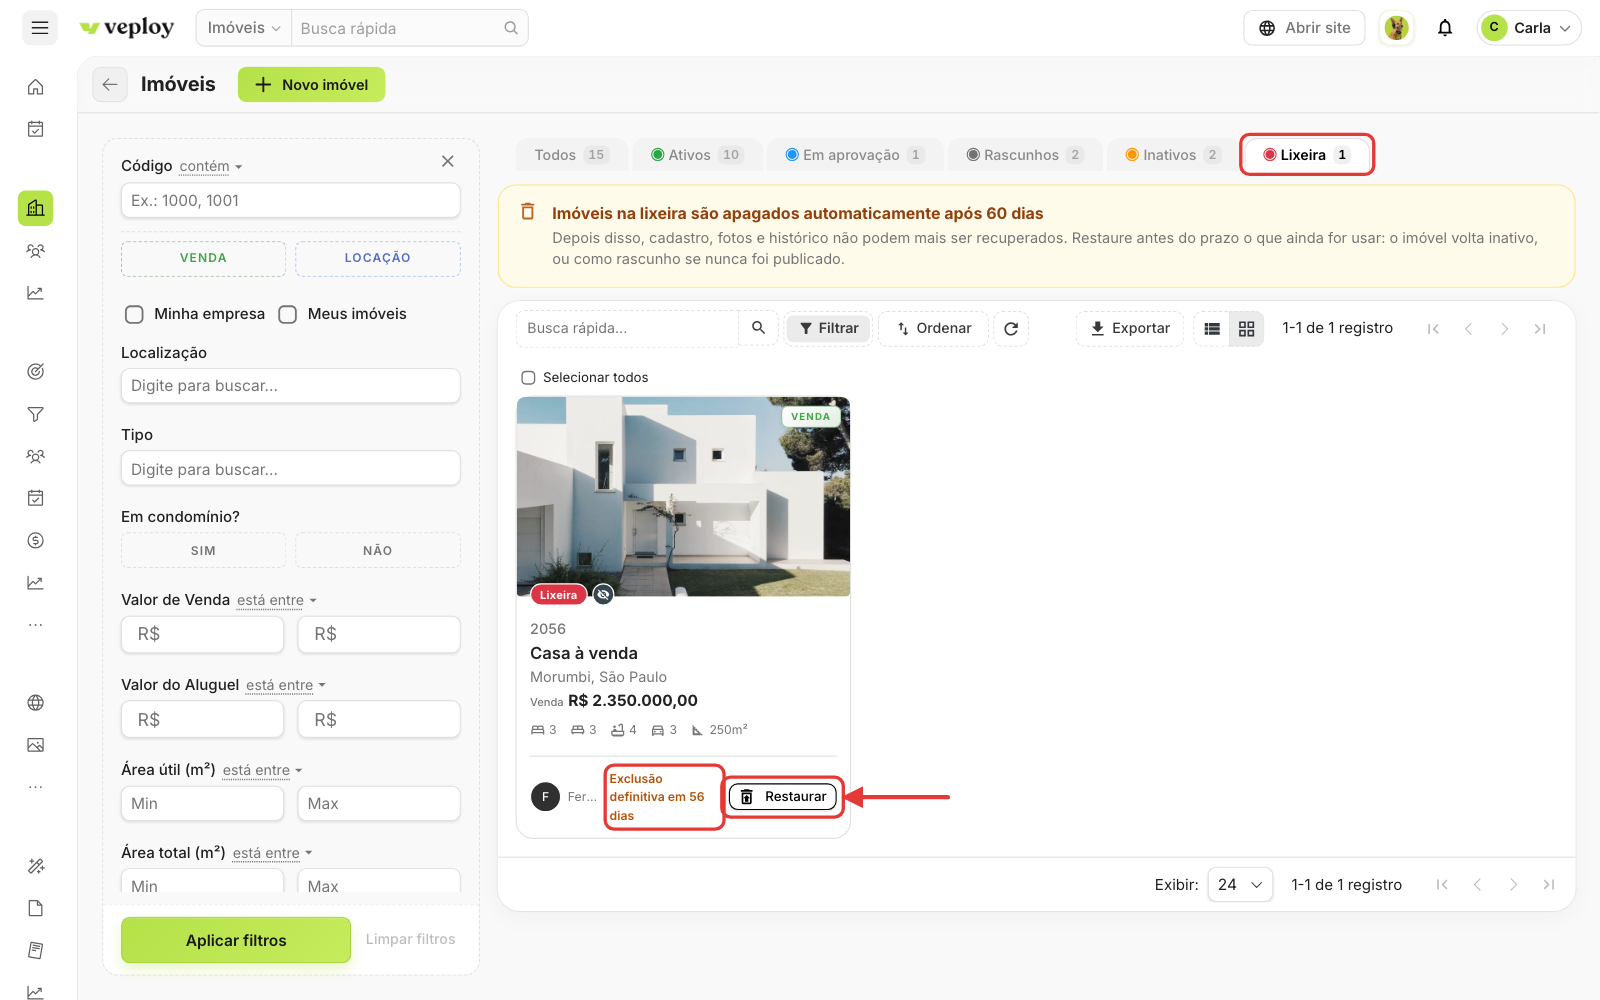This screenshot has width=1600, height=1000.
Task: Switch to grid view
Action: pyautogui.click(x=1247, y=328)
